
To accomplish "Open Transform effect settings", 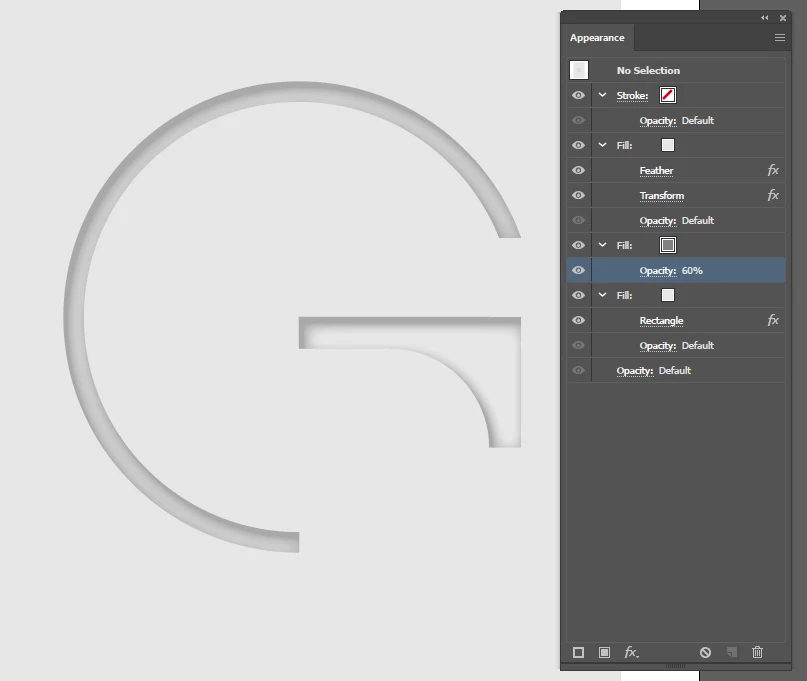I will [x=662, y=196].
